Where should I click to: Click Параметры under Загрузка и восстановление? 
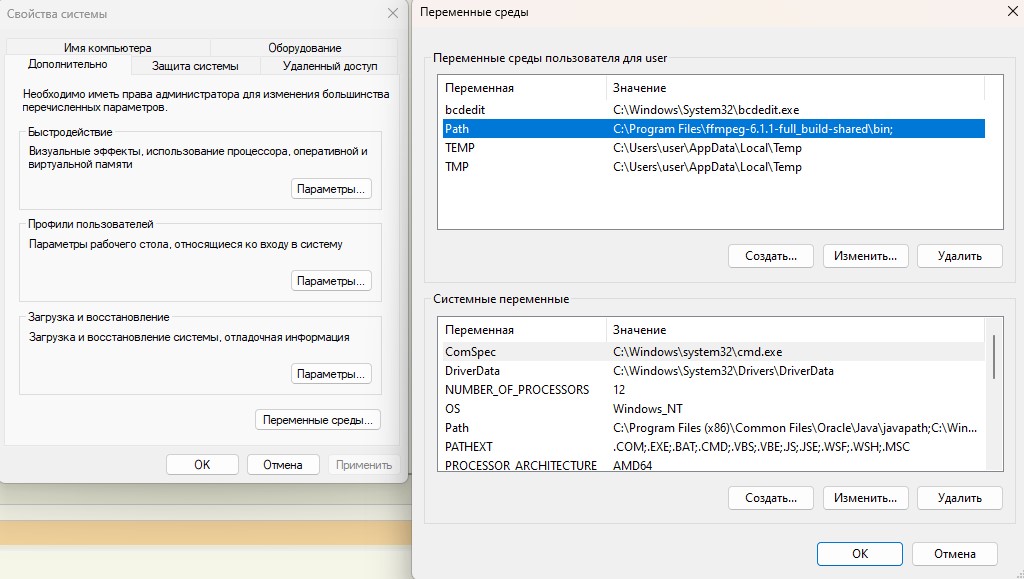(x=332, y=374)
